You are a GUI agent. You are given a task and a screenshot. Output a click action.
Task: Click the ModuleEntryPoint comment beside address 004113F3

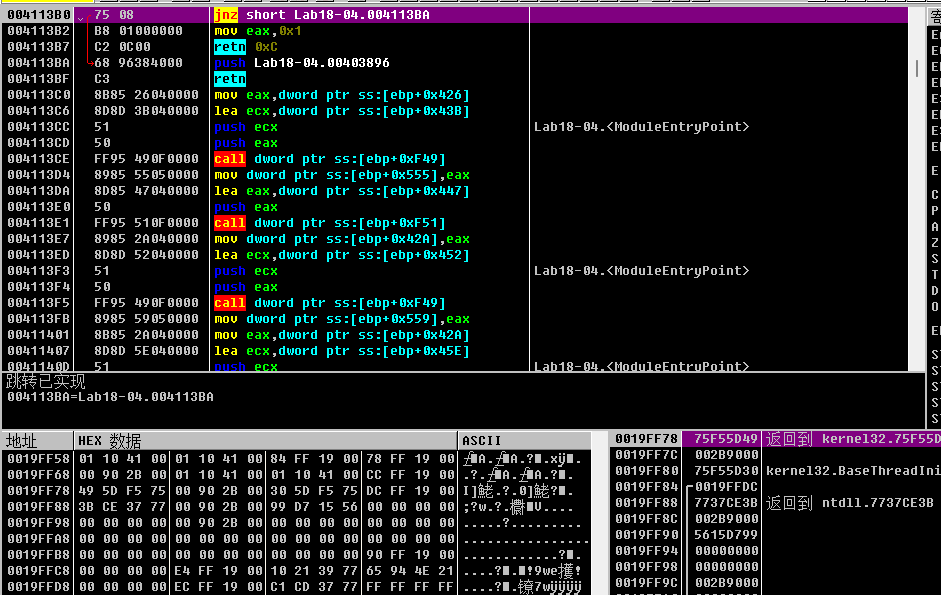pyautogui.click(x=642, y=271)
